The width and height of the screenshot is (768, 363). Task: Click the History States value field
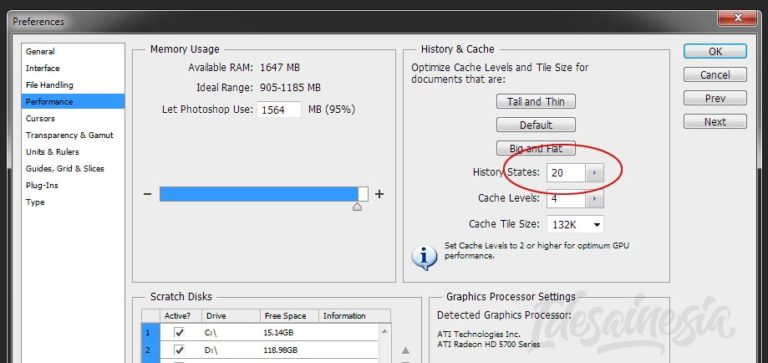click(x=566, y=172)
